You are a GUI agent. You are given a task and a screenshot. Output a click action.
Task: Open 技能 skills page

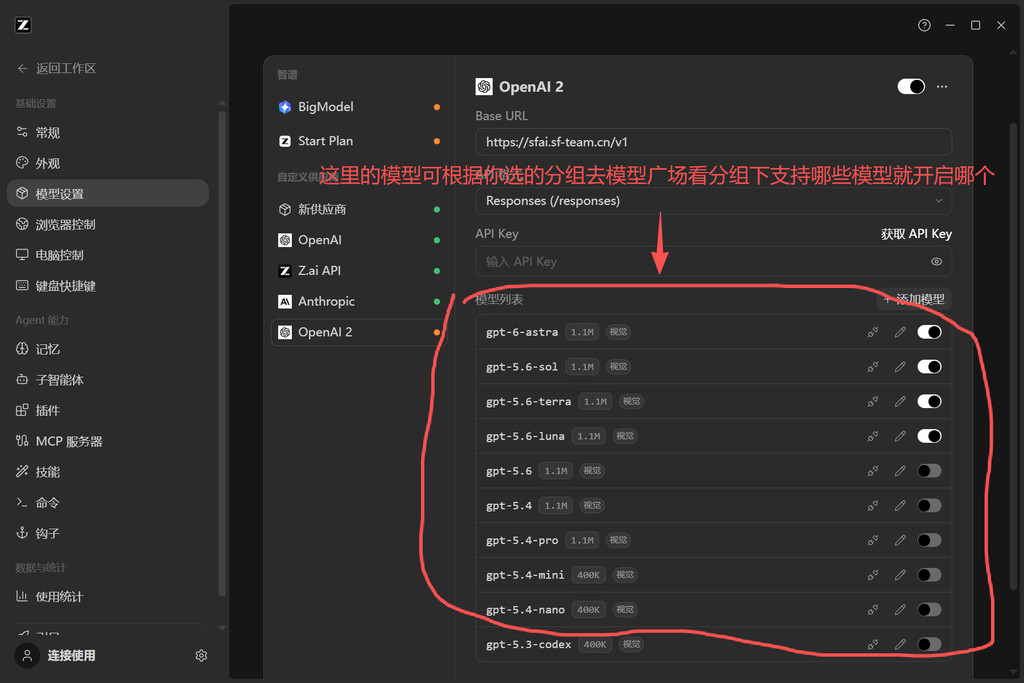click(108, 472)
